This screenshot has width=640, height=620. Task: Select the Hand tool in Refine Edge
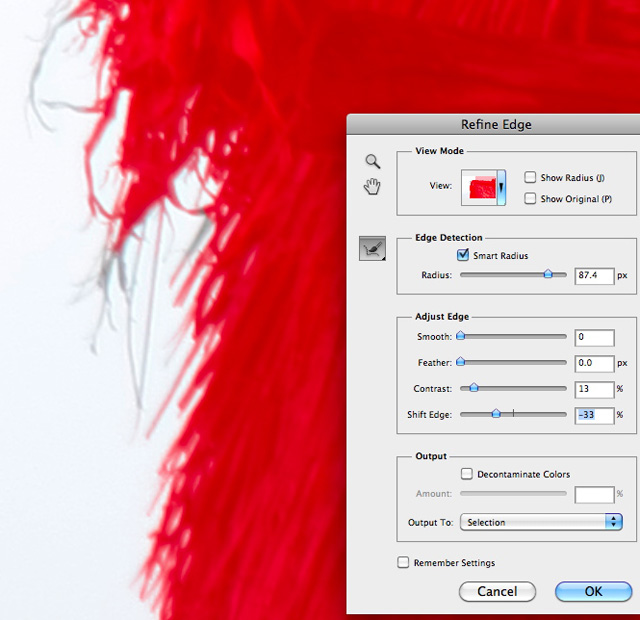pos(372,187)
